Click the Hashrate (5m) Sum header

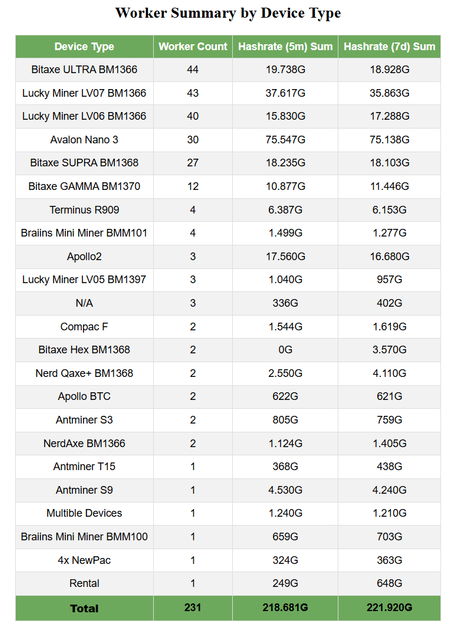(x=285, y=47)
